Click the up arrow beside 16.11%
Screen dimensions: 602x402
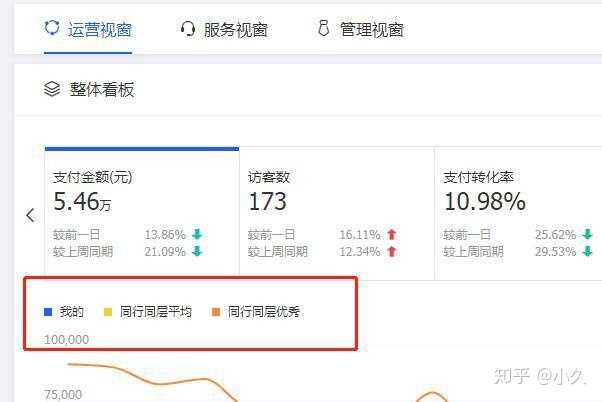click(392, 234)
